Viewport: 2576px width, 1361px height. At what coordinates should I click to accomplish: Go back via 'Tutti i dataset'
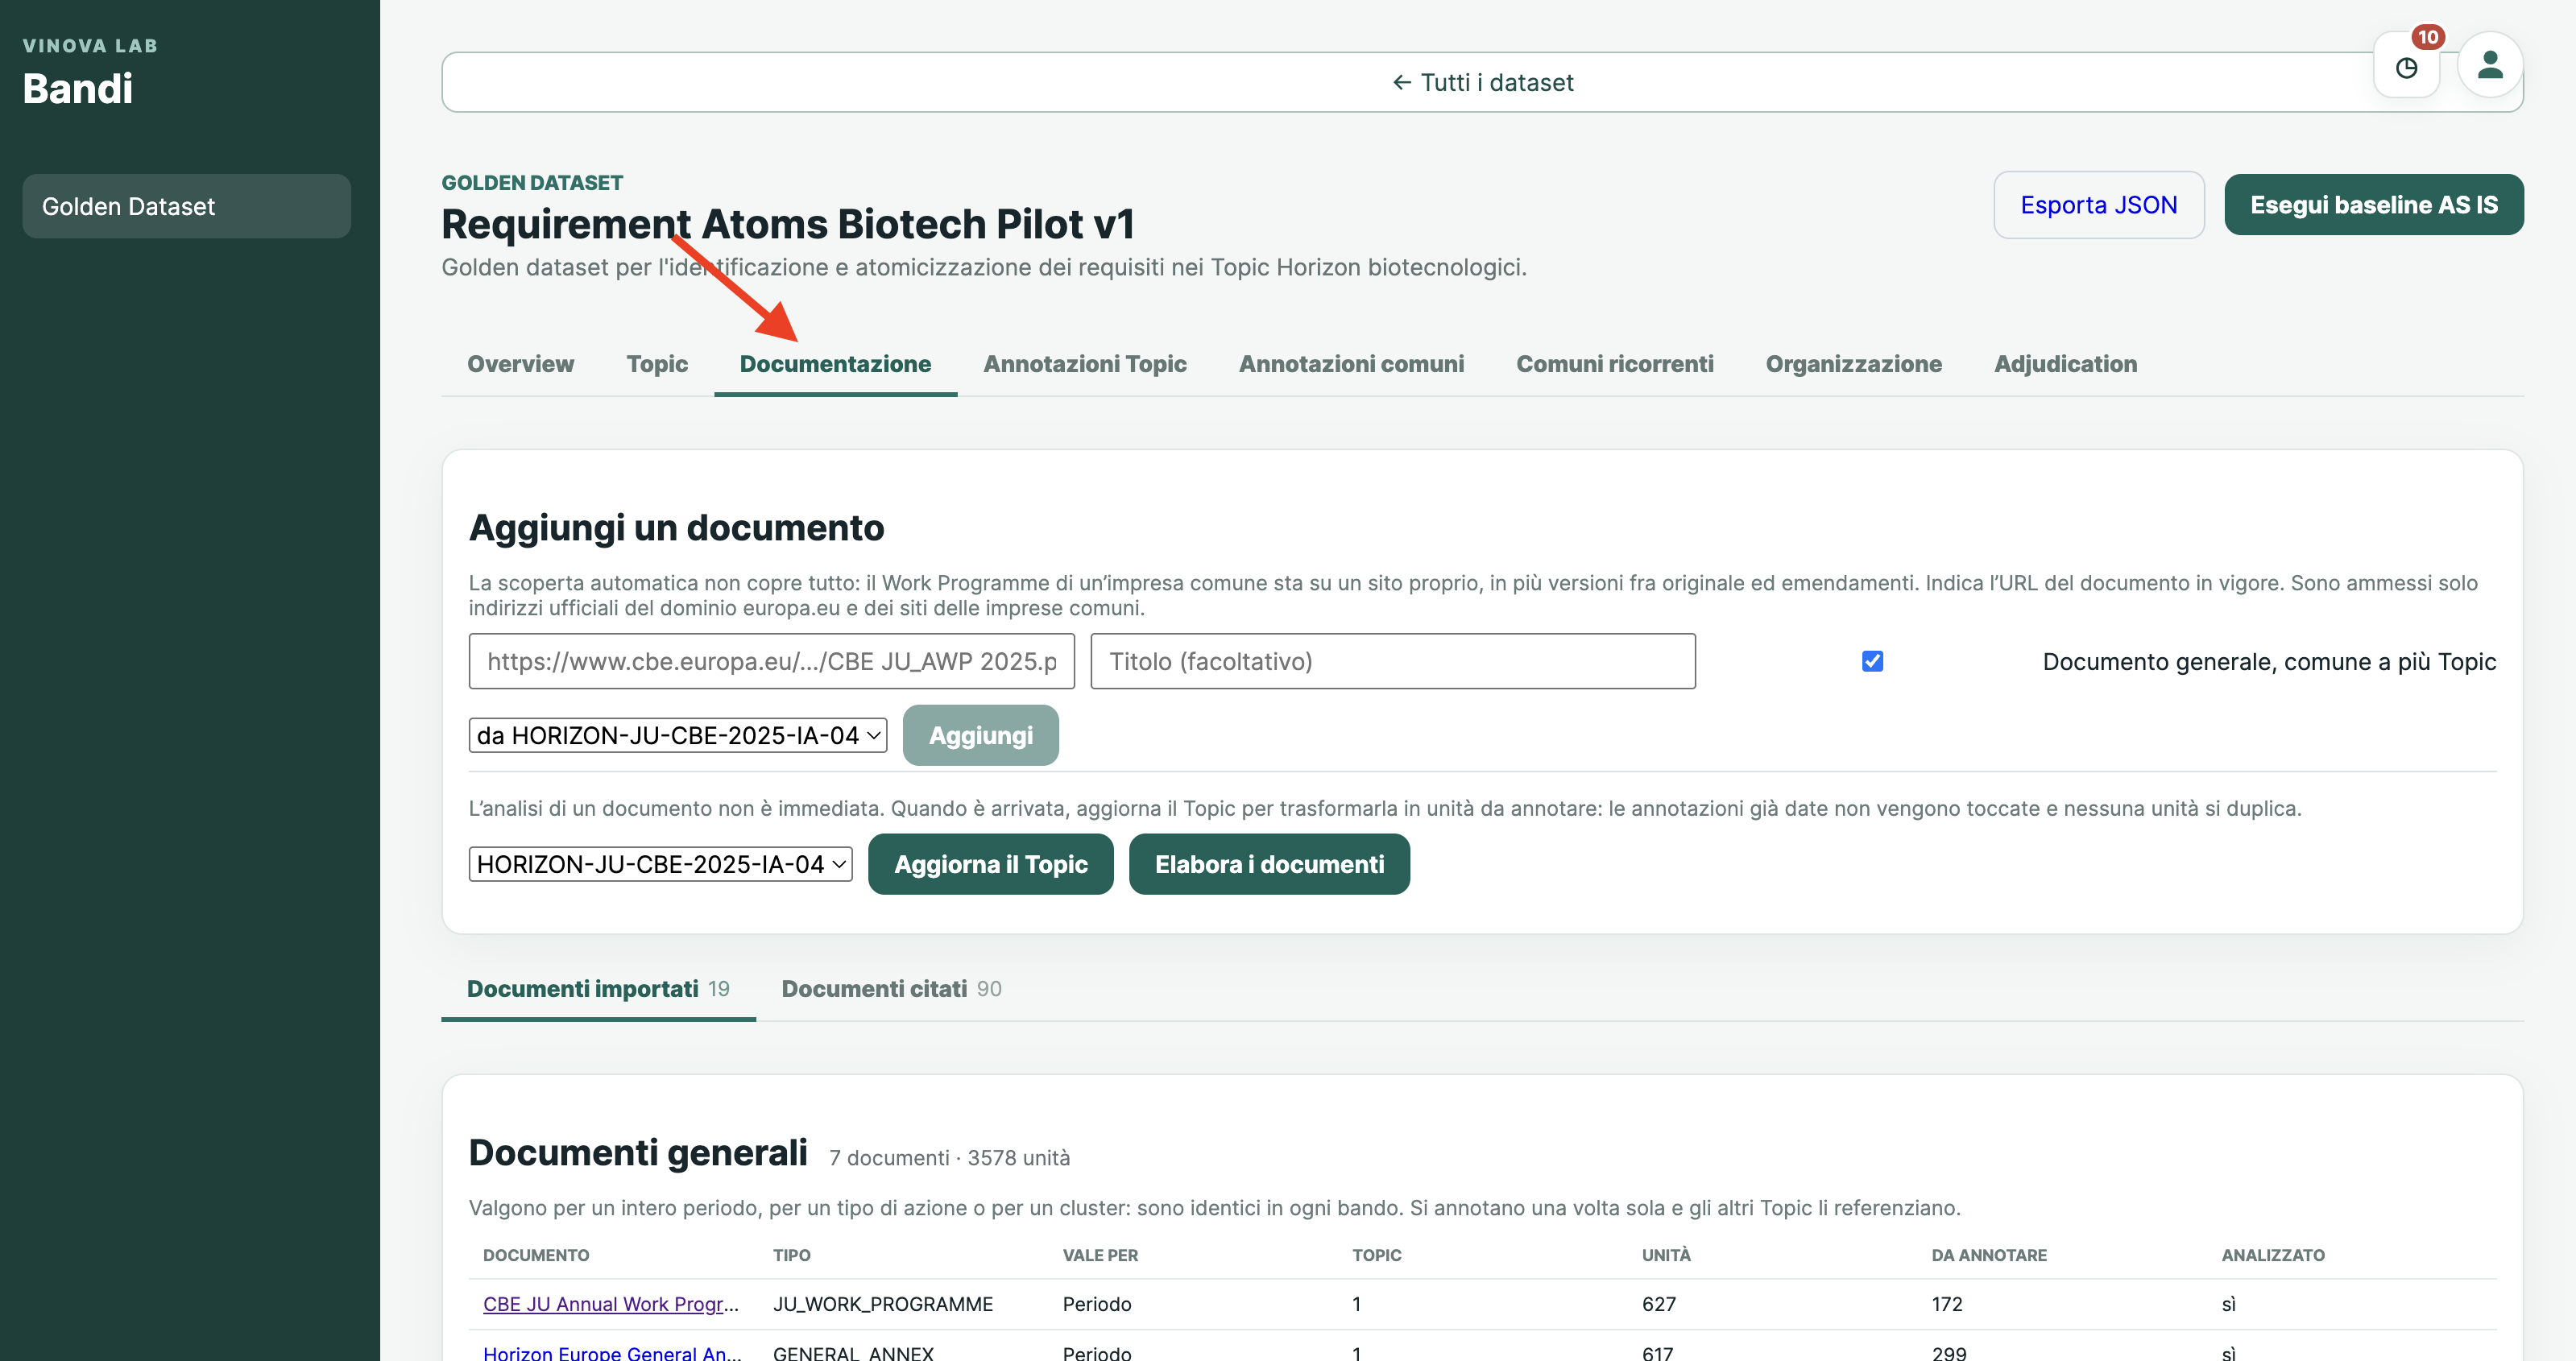1482,82
